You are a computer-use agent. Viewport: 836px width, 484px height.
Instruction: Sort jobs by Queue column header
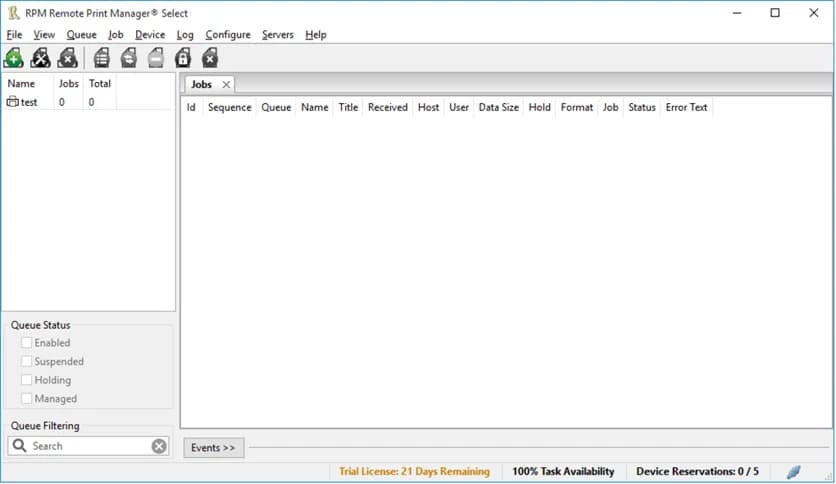click(x=276, y=107)
